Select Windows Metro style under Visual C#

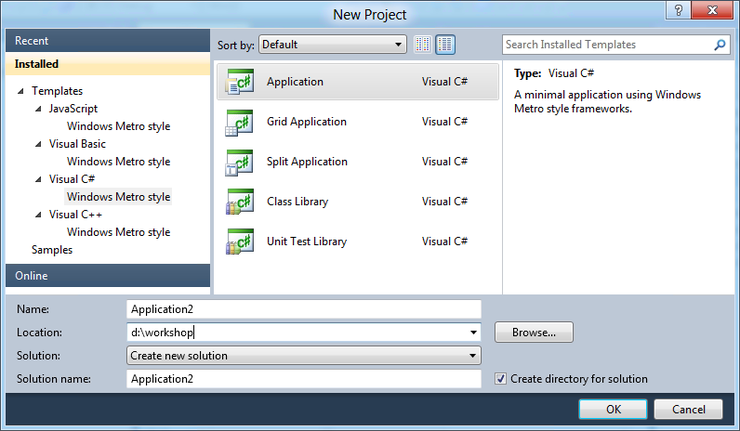118,197
